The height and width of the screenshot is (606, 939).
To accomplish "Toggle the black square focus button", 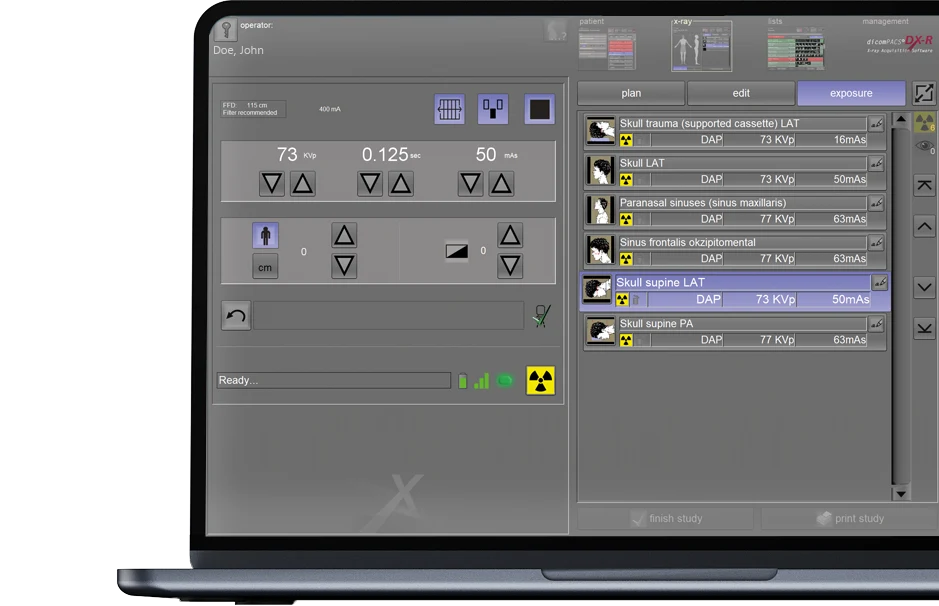I will [539, 109].
